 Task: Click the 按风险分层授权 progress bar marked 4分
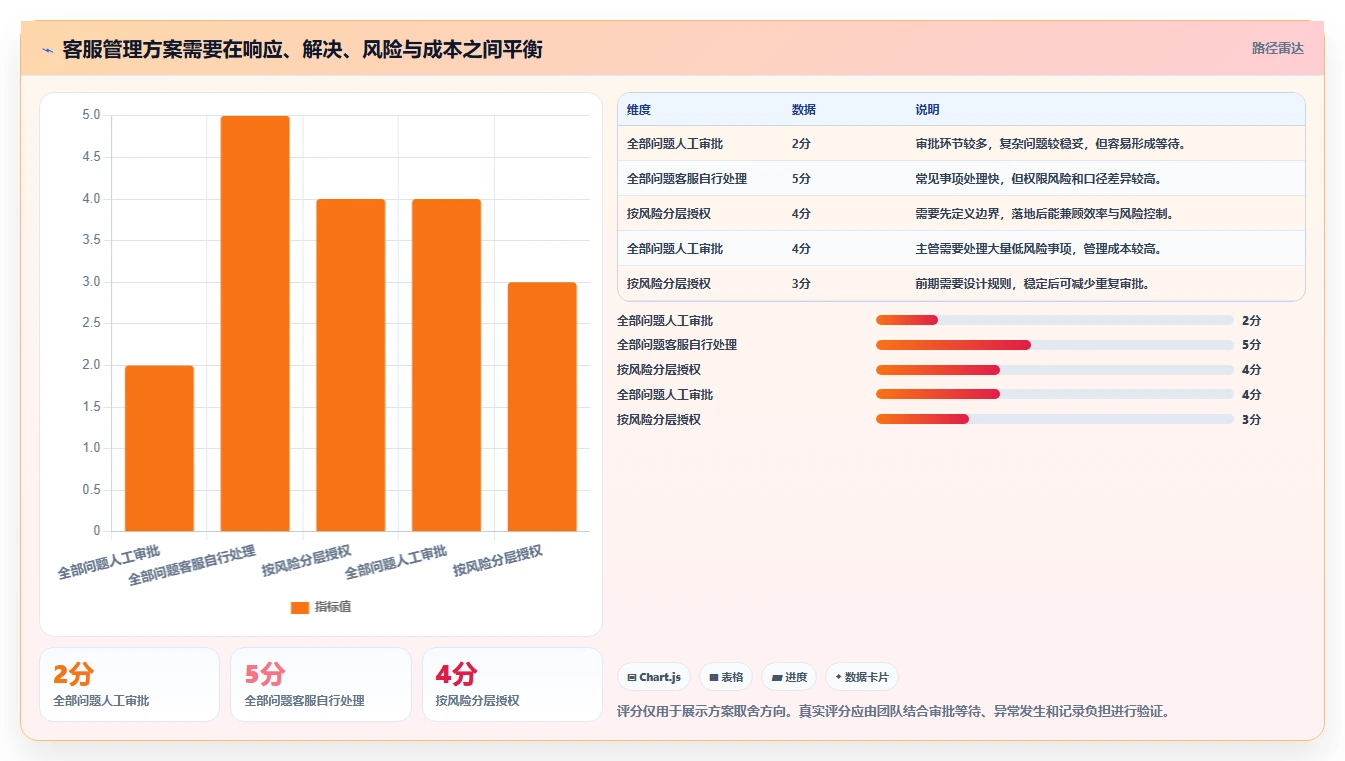[1055, 370]
